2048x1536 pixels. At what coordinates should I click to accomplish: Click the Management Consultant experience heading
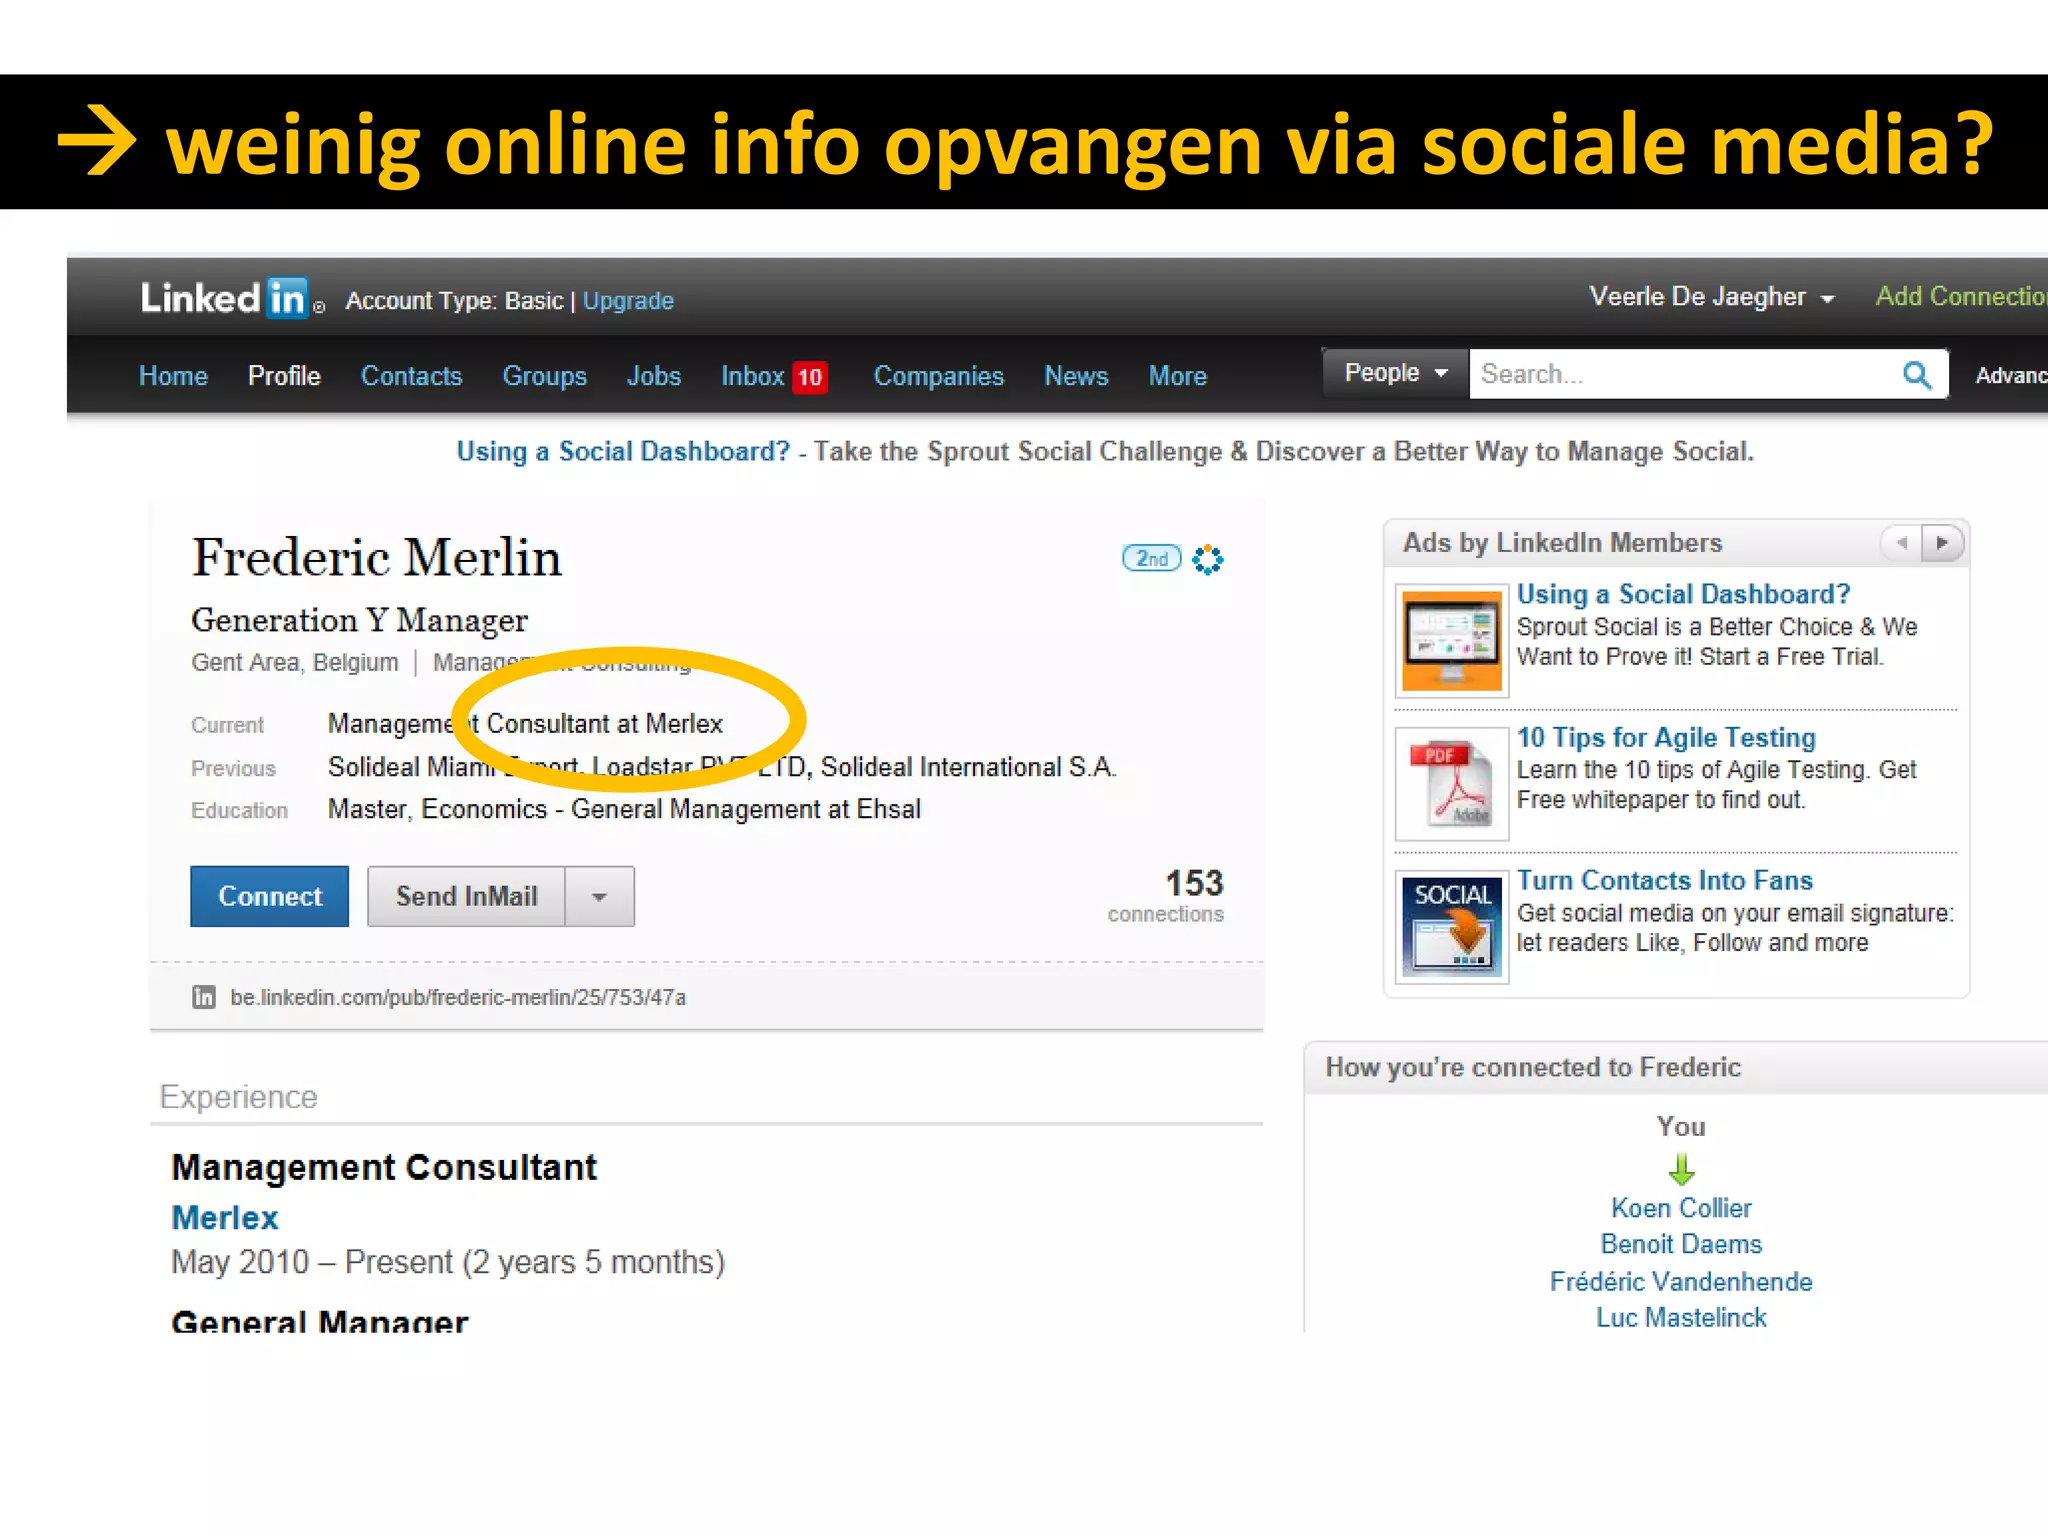coord(384,1167)
